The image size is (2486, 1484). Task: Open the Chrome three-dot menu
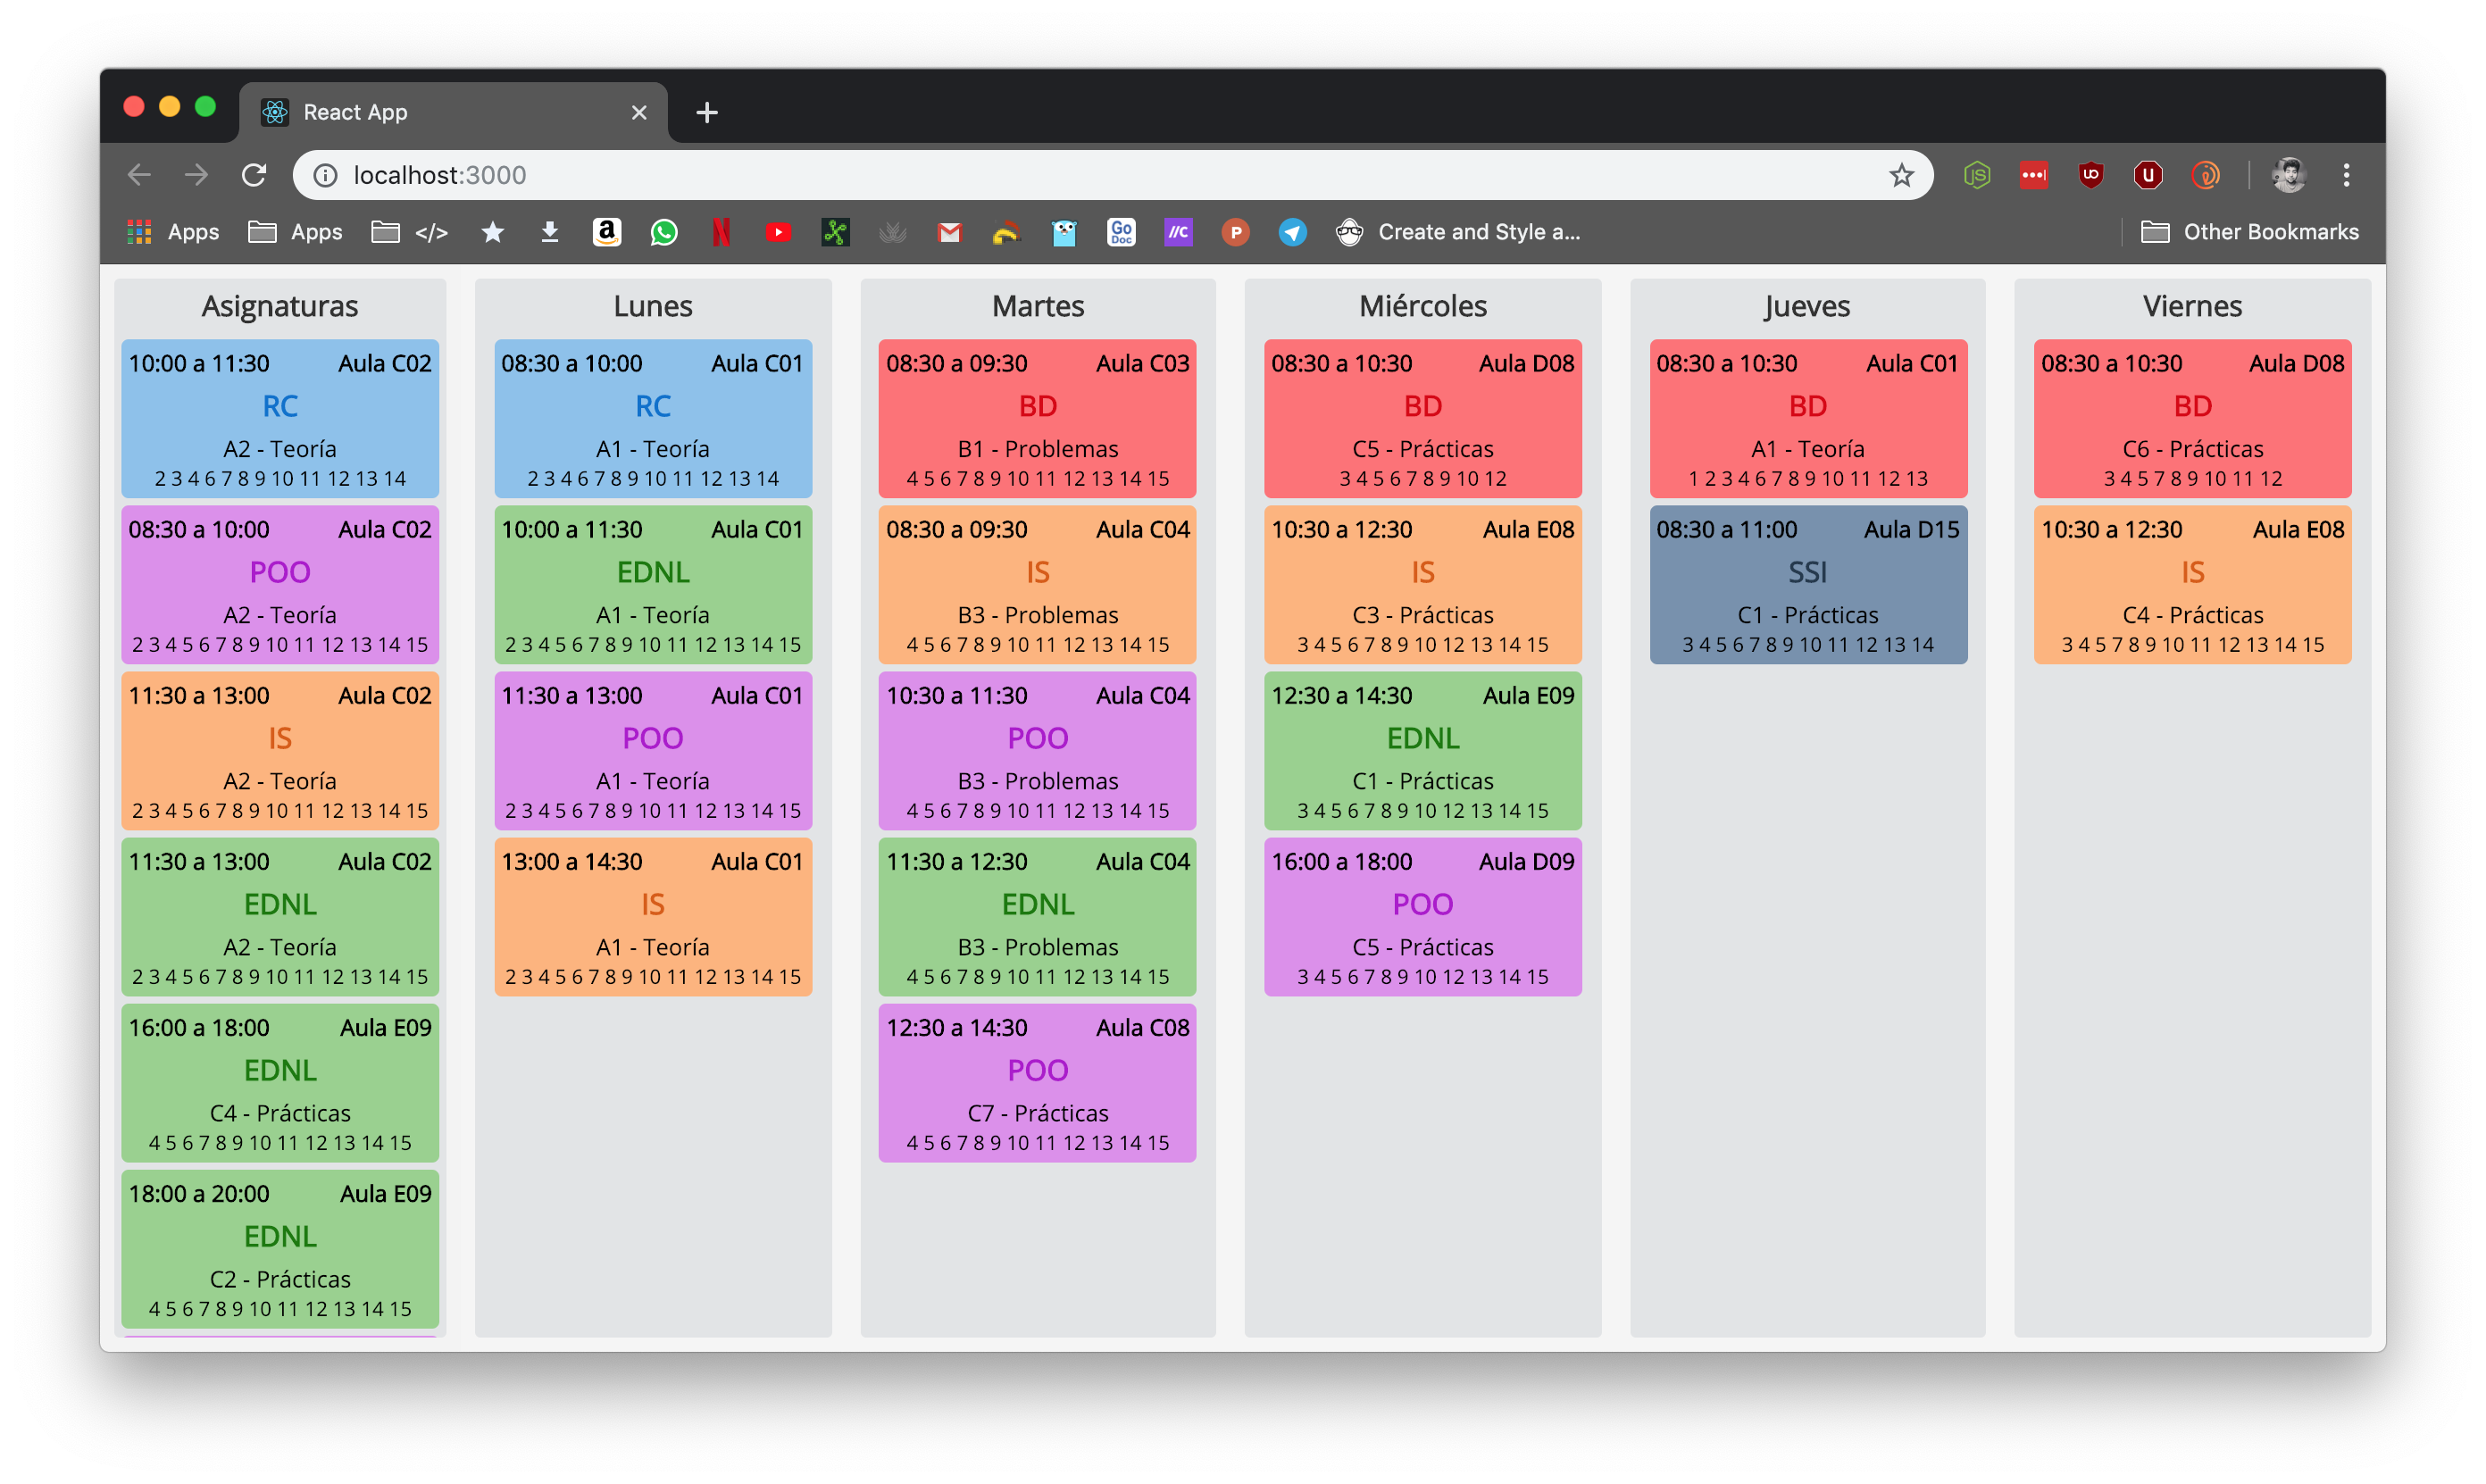click(2346, 175)
